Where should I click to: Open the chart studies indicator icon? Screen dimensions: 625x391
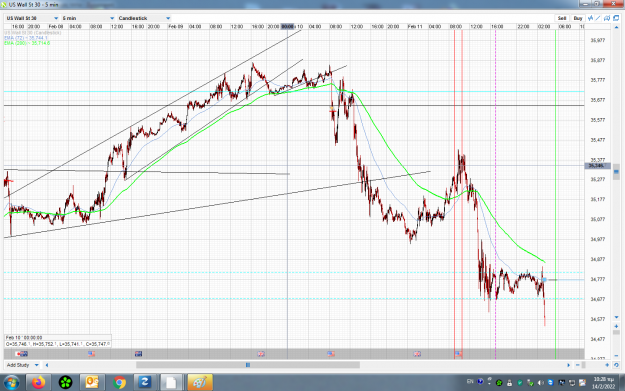(x=591, y=18)
